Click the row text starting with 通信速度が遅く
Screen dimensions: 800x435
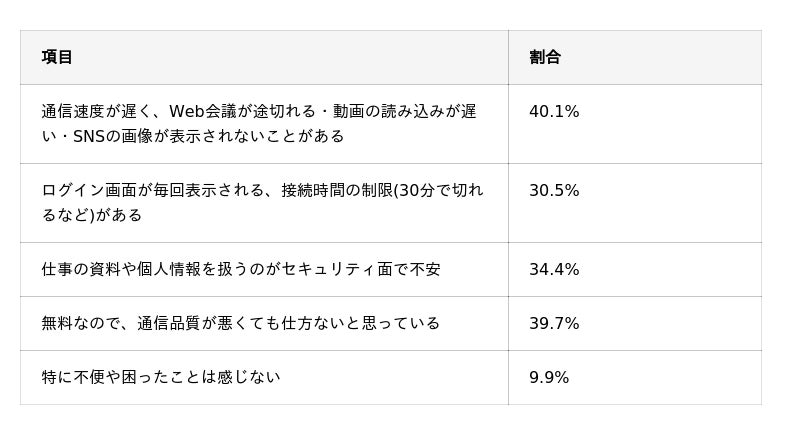tap(259, 124)
